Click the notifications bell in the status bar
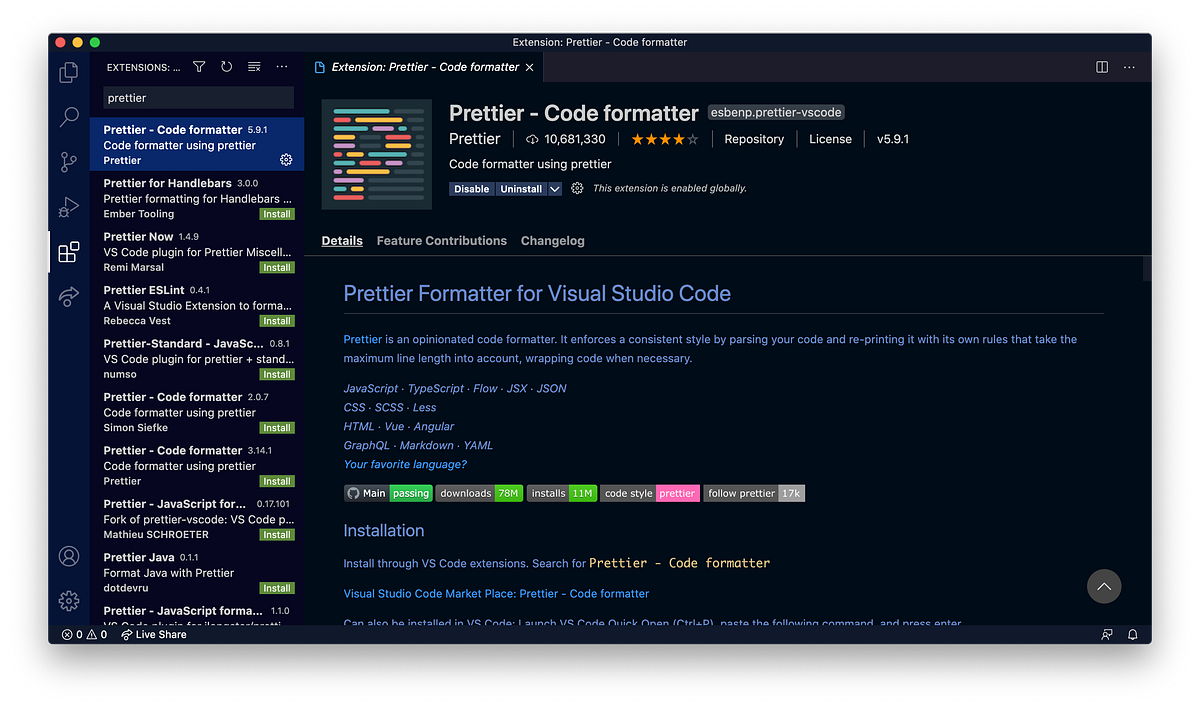 1133,634
